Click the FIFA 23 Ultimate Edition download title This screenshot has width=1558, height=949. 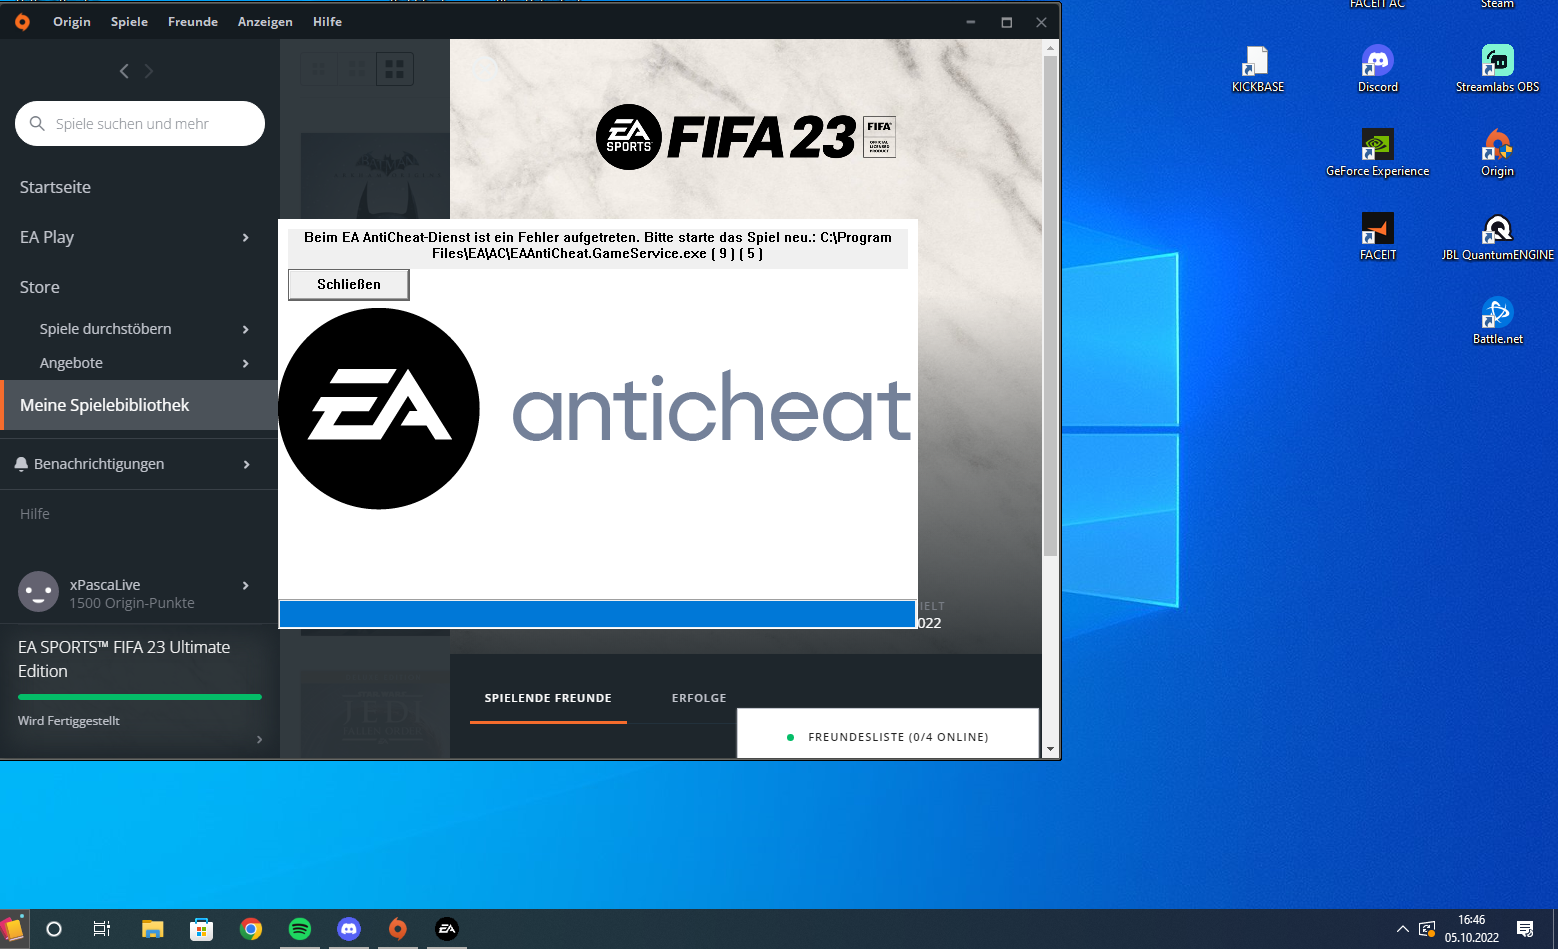[124, 659]
